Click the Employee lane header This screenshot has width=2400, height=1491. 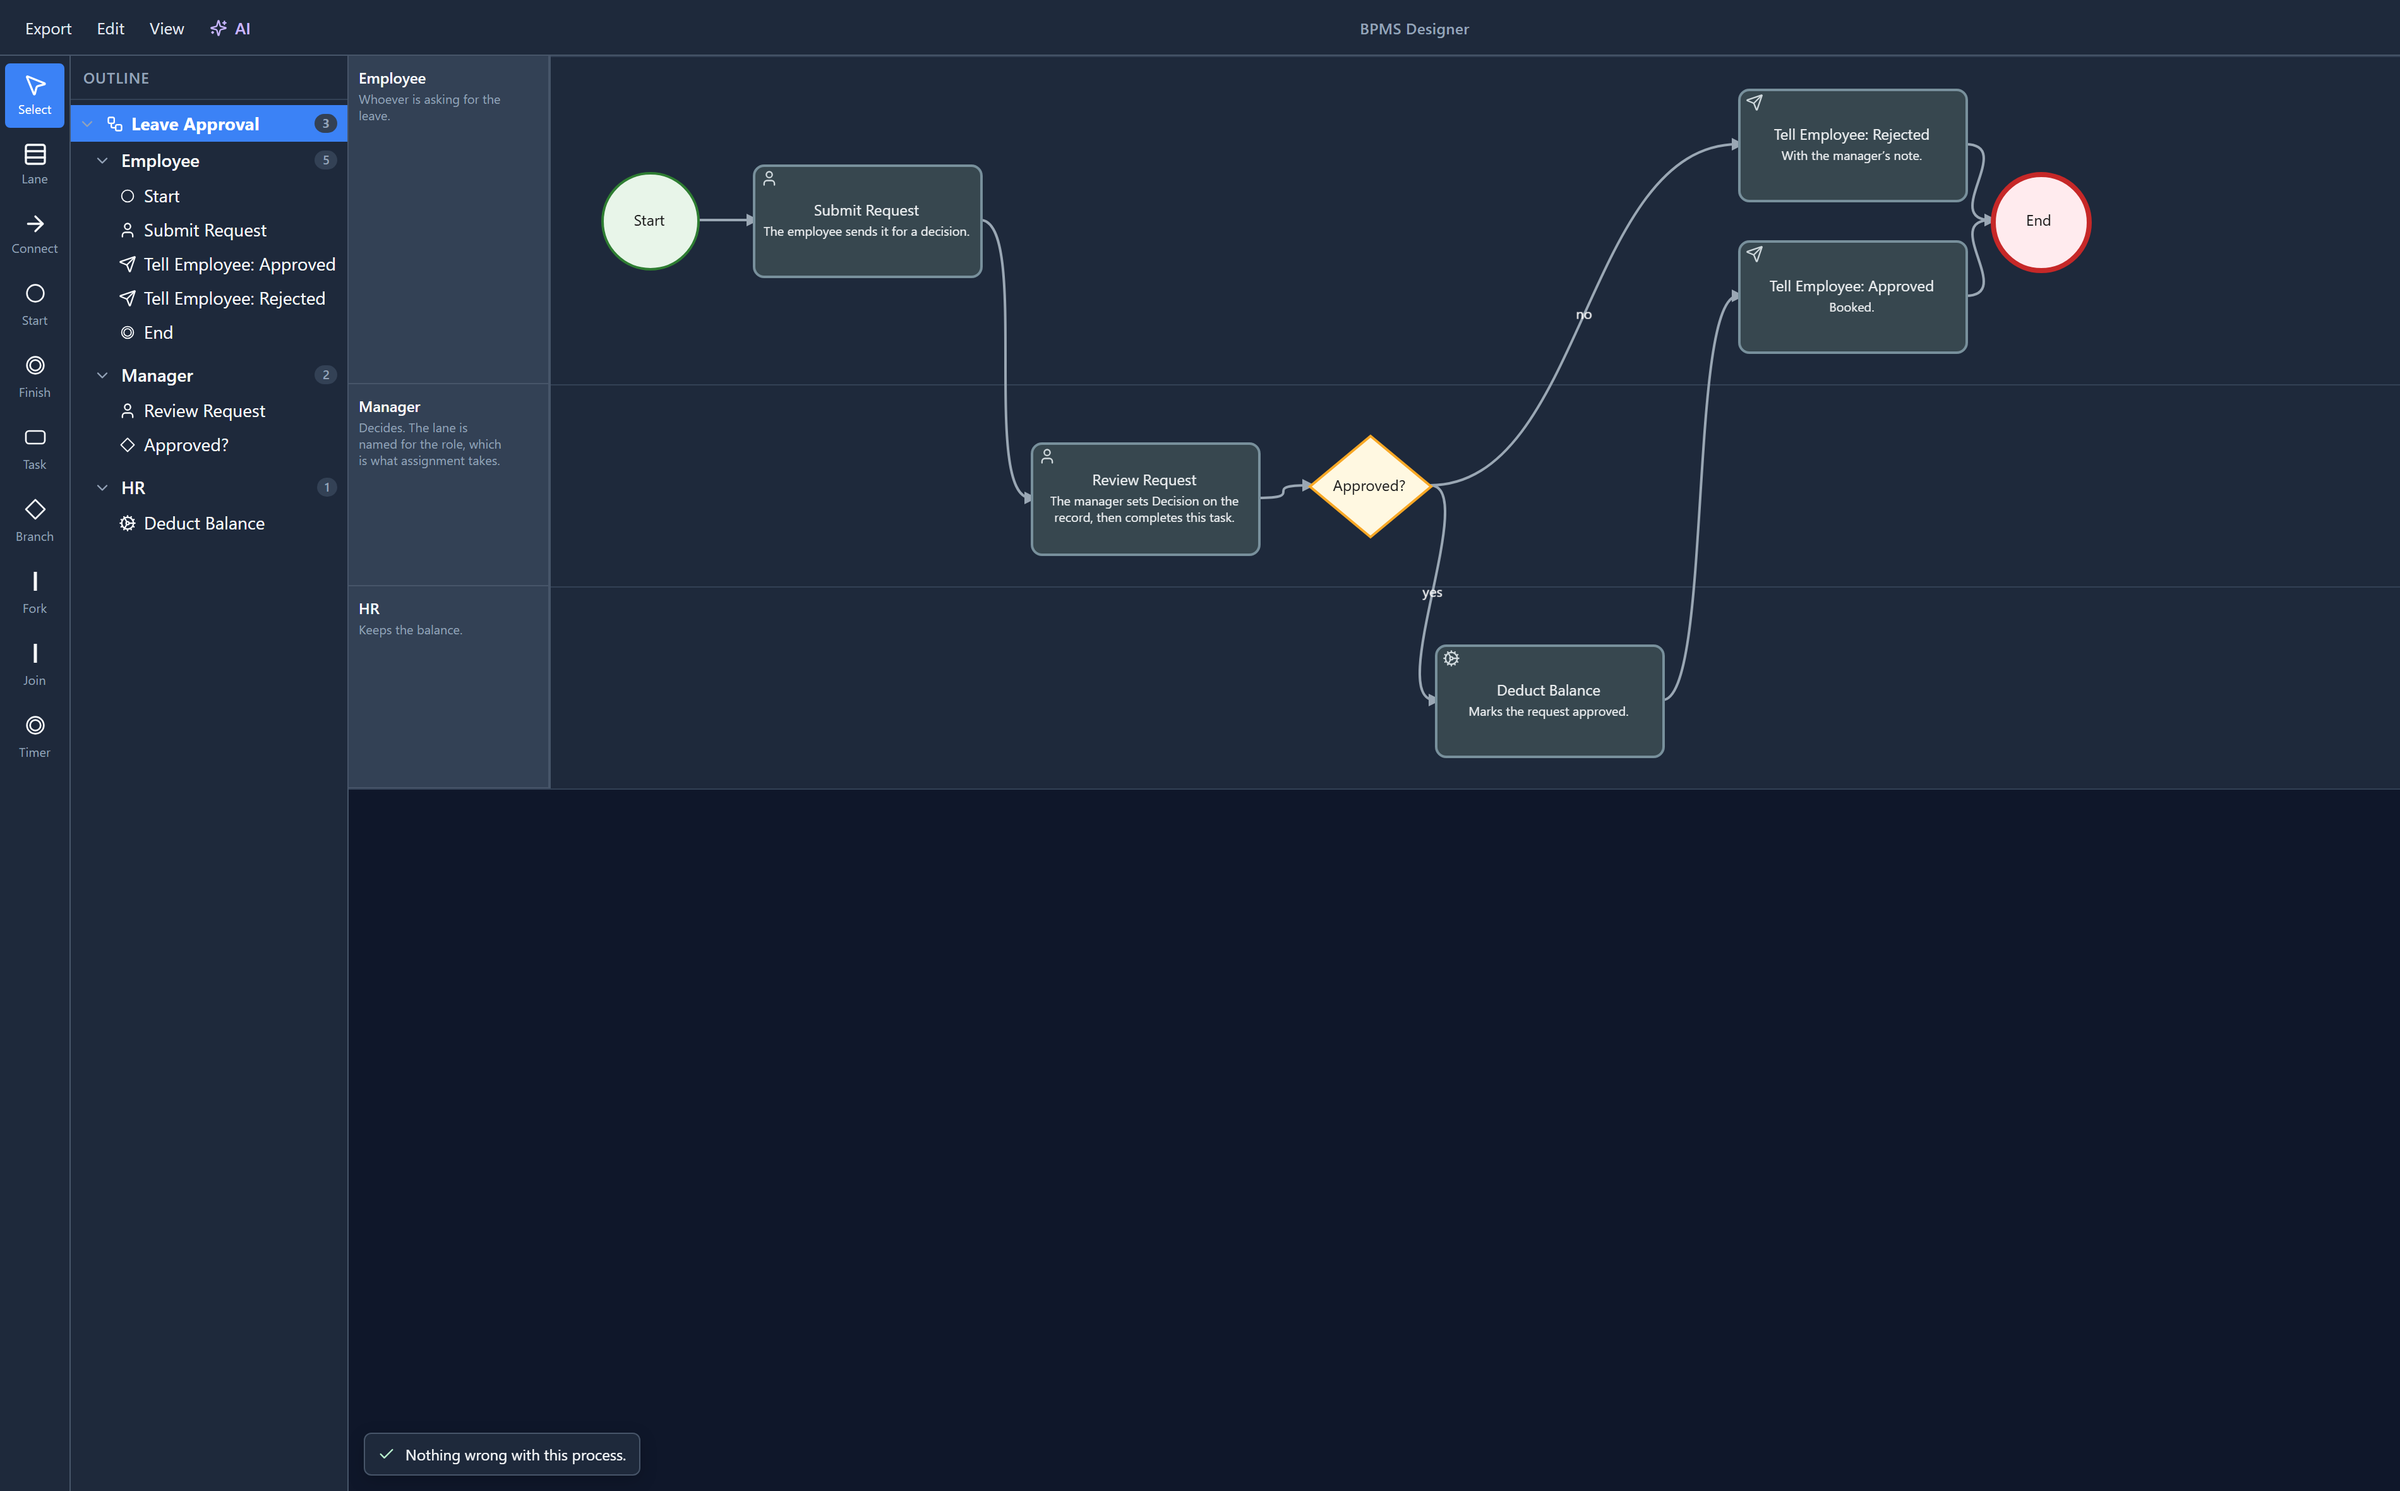449,220
